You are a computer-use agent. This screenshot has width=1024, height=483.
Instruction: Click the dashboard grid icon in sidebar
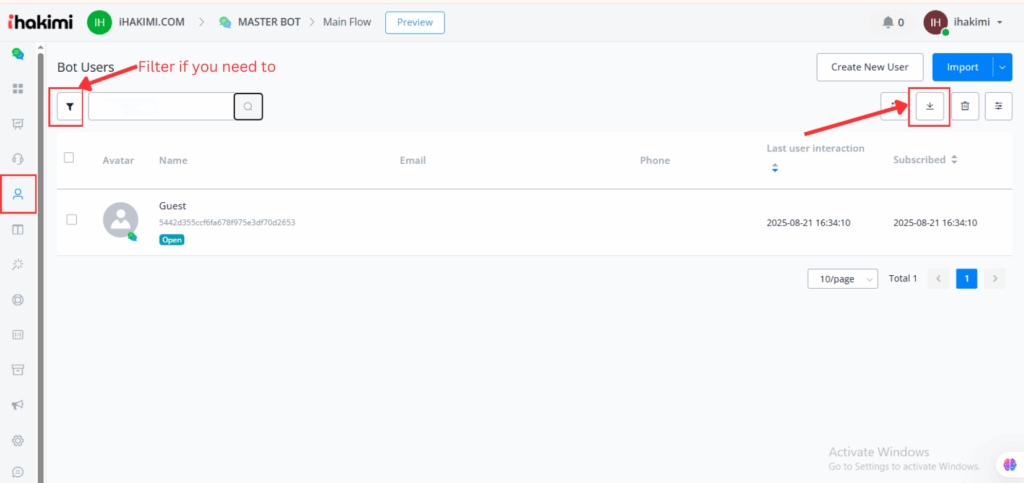click(18, 89)
